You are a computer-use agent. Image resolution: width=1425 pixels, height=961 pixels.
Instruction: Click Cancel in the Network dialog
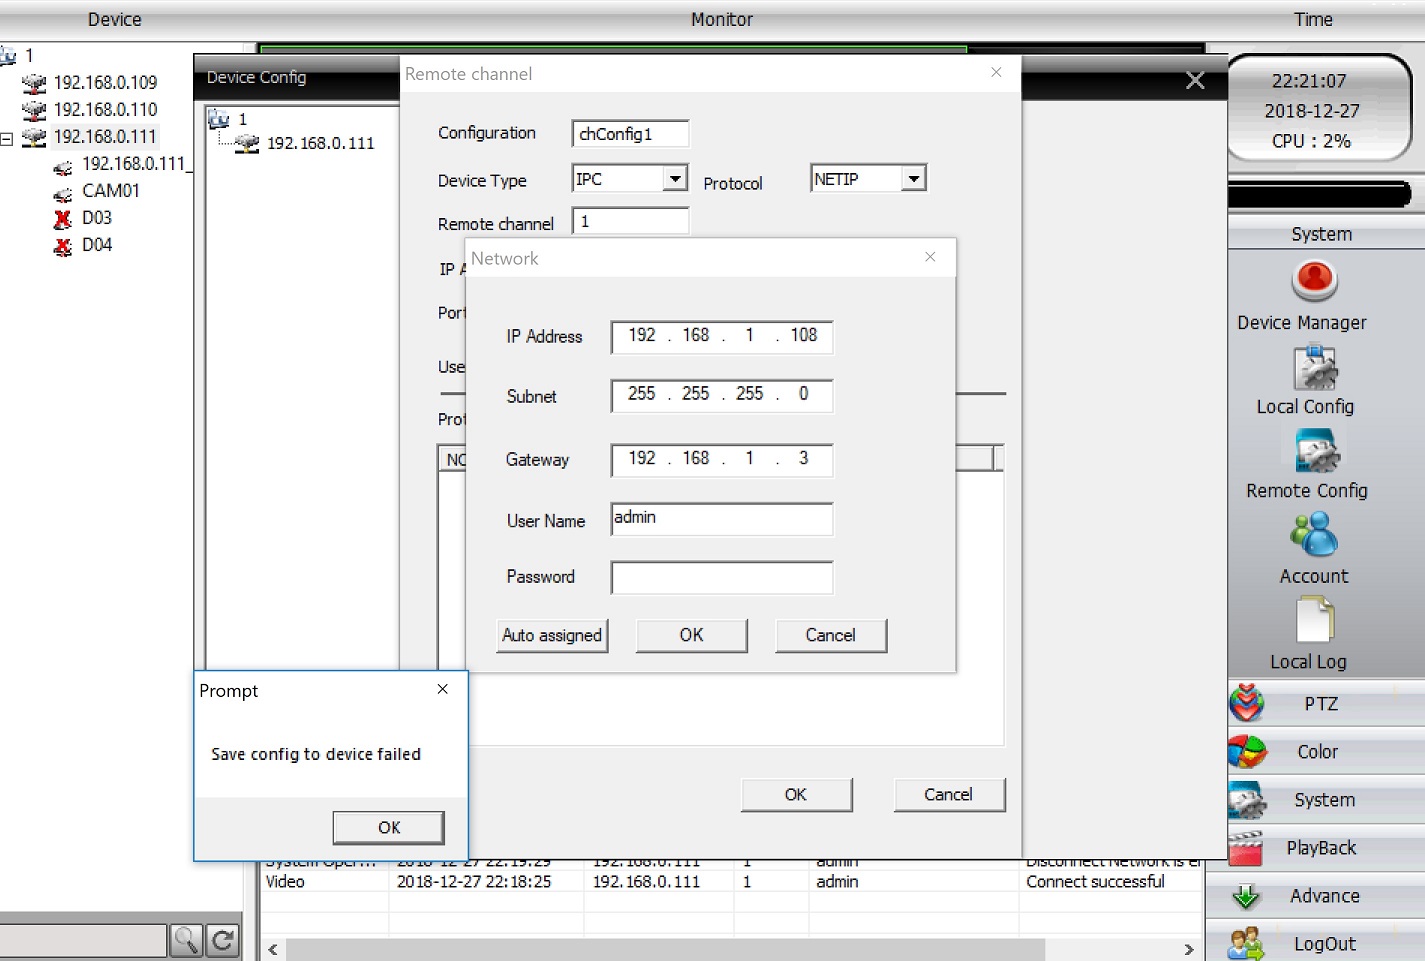[830, 636]
